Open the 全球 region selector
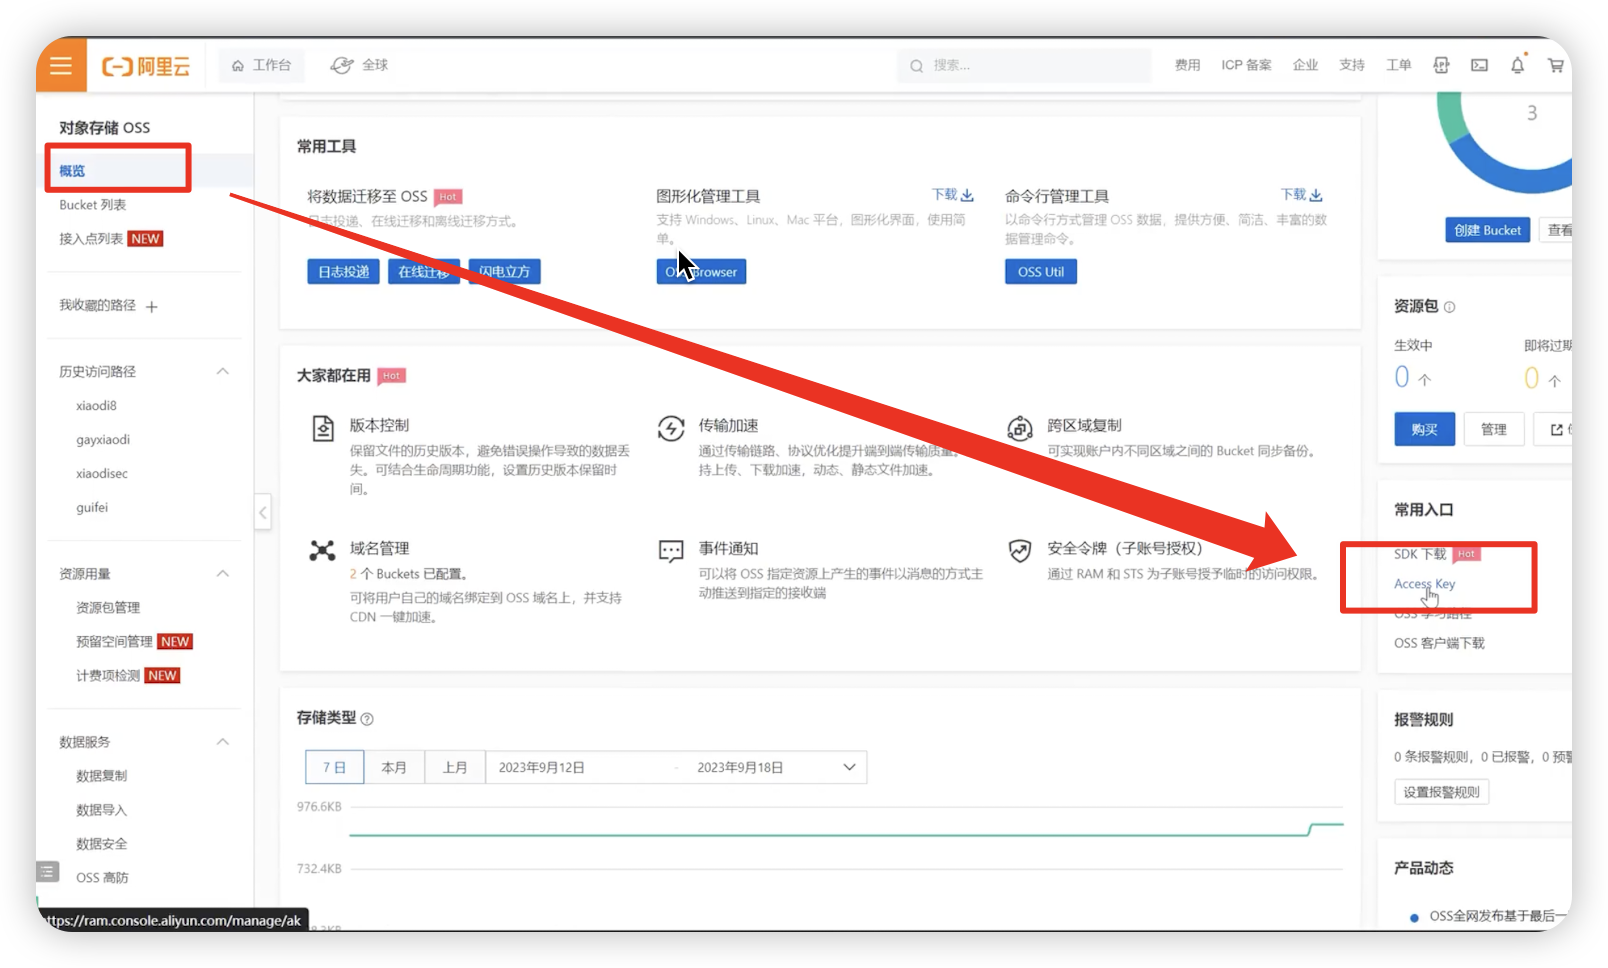 [x=359, y=65]
